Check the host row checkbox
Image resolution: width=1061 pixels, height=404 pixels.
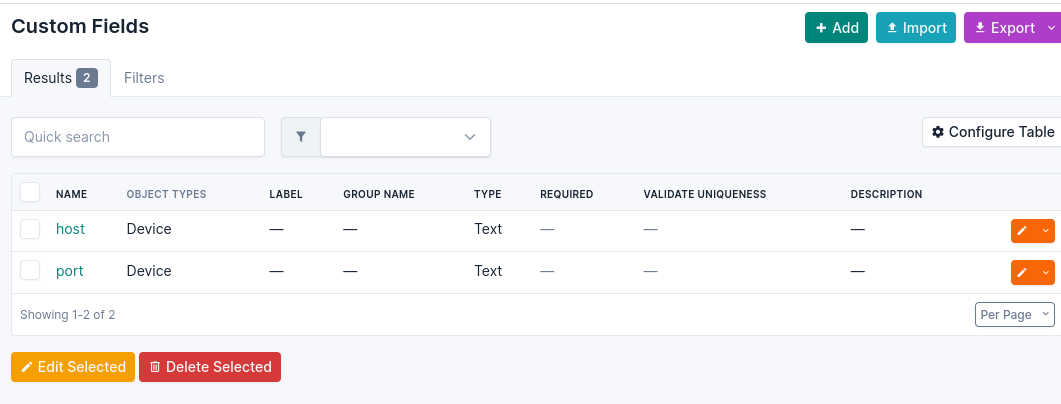(x=30, y=229)
